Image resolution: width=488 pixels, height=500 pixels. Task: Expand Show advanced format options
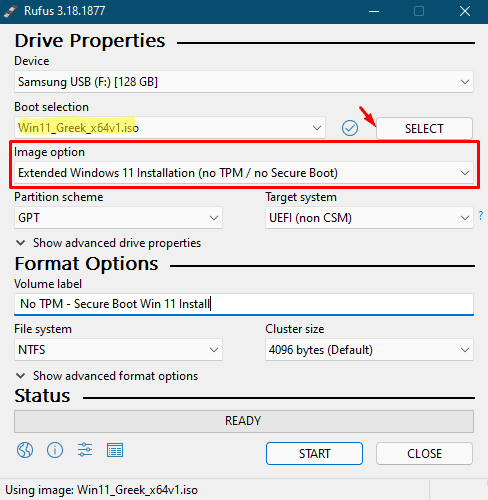coord(107,376)
